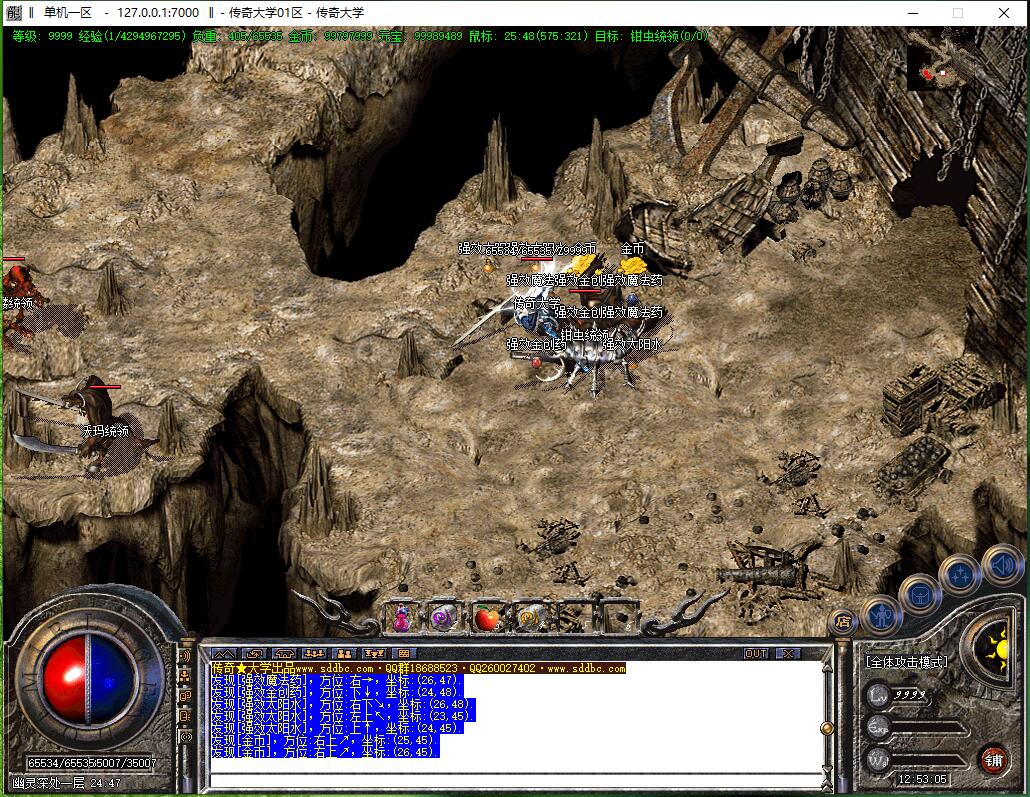
Task: Click the 强效太阳水 item label
Action: (631, 344)
